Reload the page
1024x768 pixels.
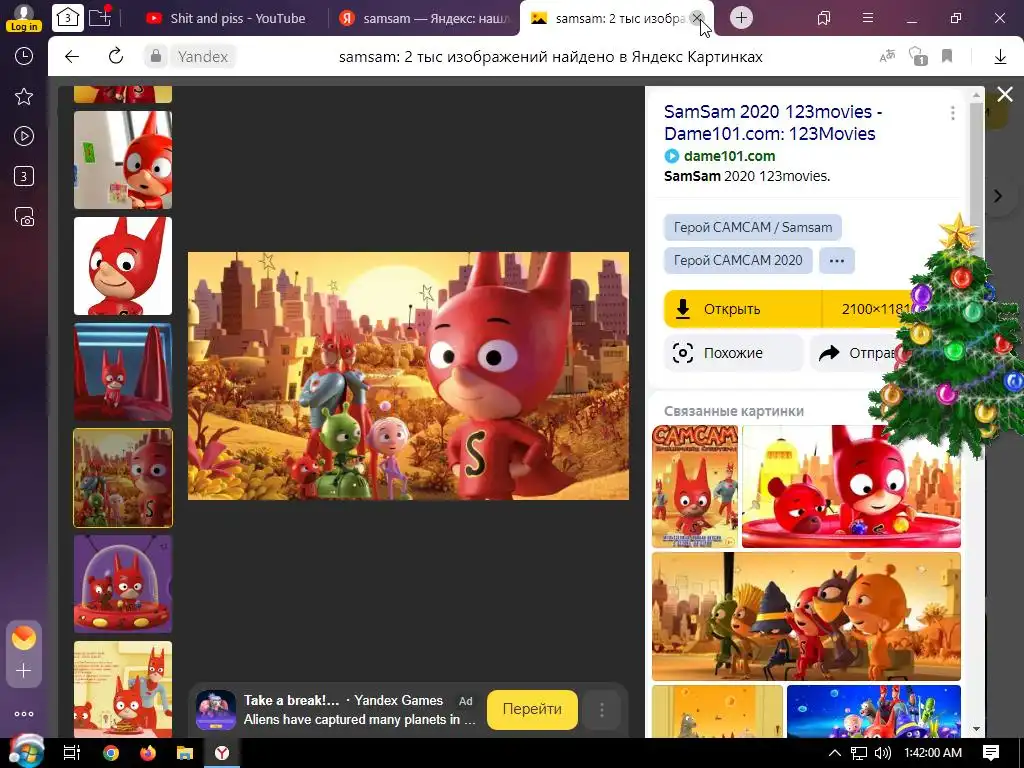116,56
